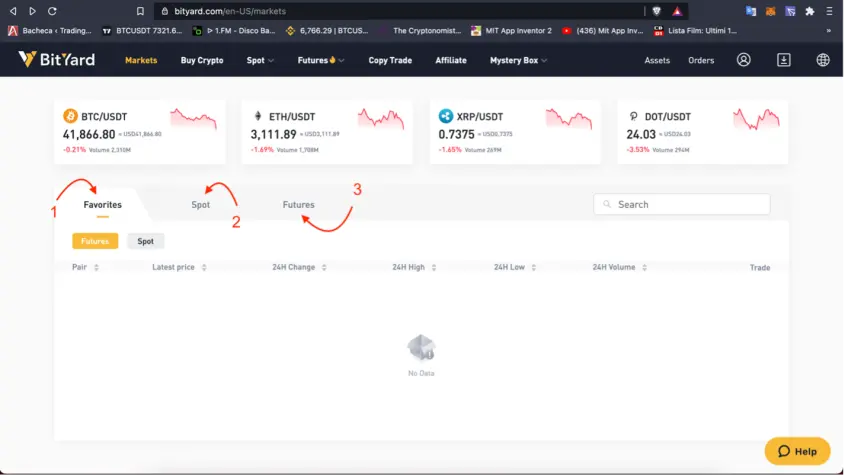845x476 pixels.
Task: Click the 0.7375 XRP price
Action: click(456, 134)
